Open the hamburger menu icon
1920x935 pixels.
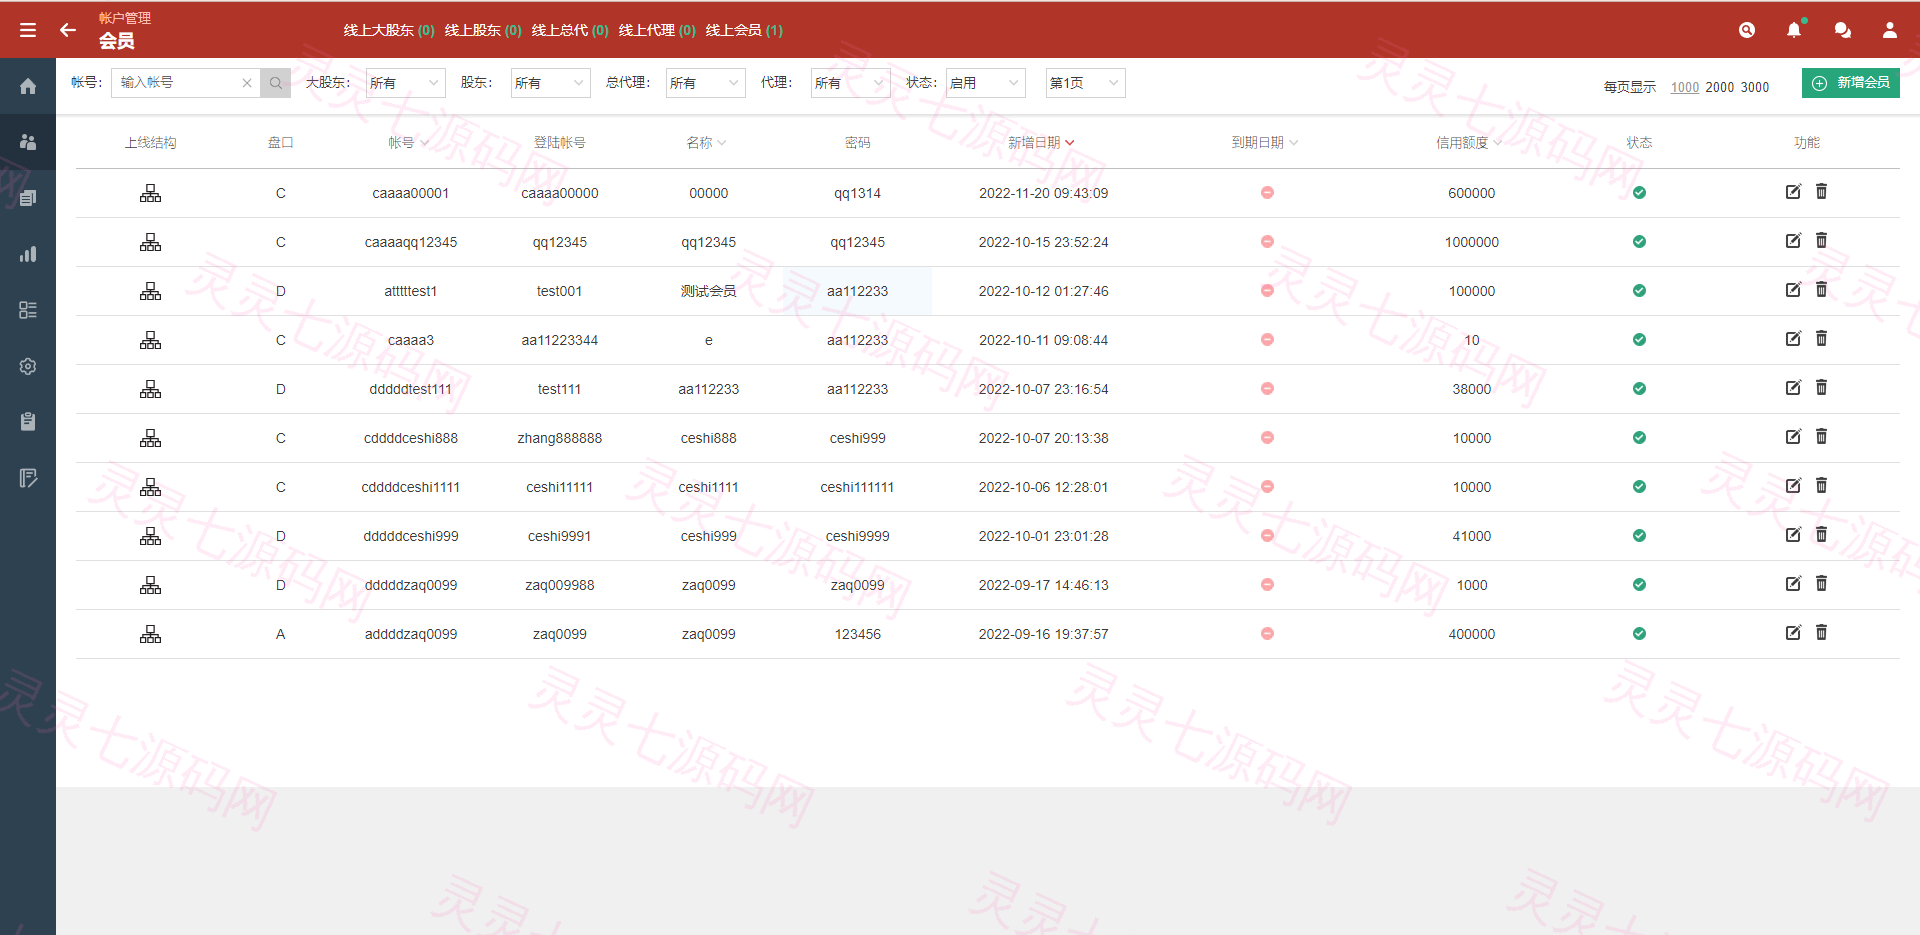tap(28, 30)
